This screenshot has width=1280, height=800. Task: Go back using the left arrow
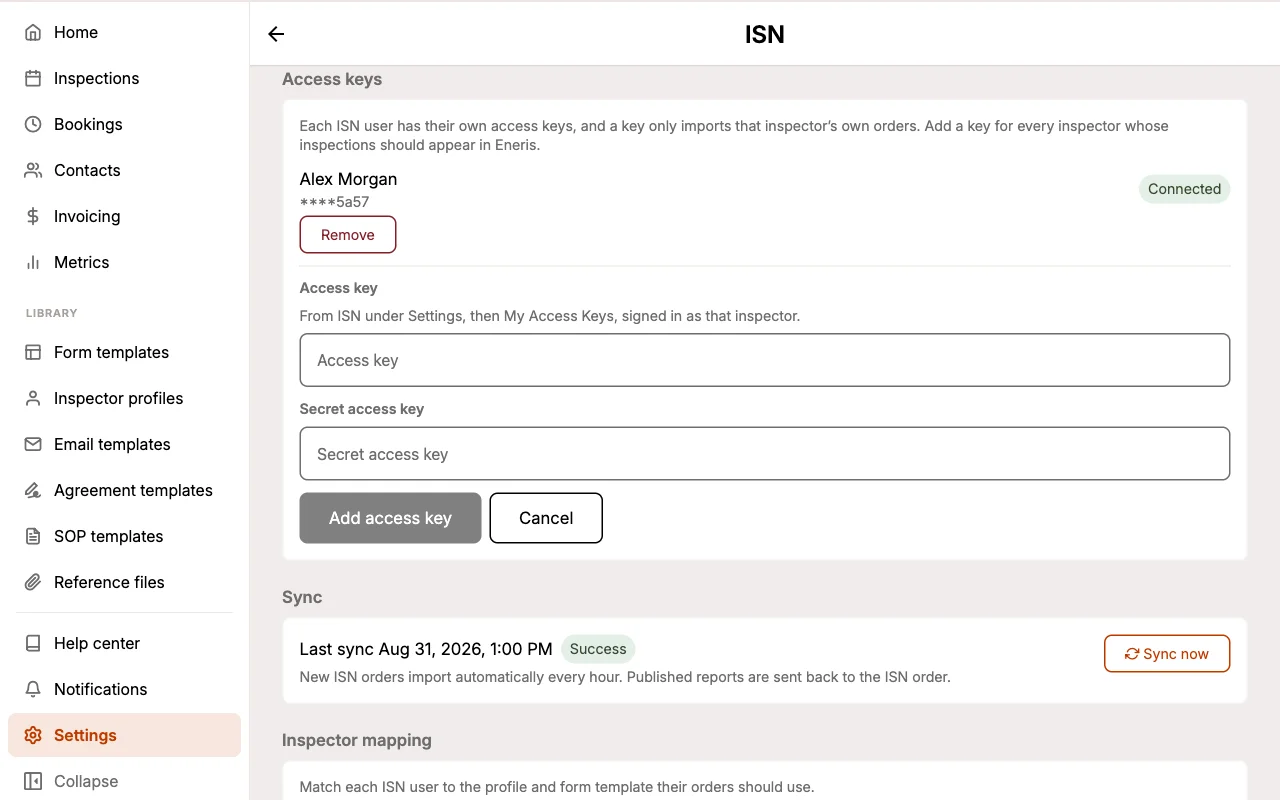pos(276,34)
